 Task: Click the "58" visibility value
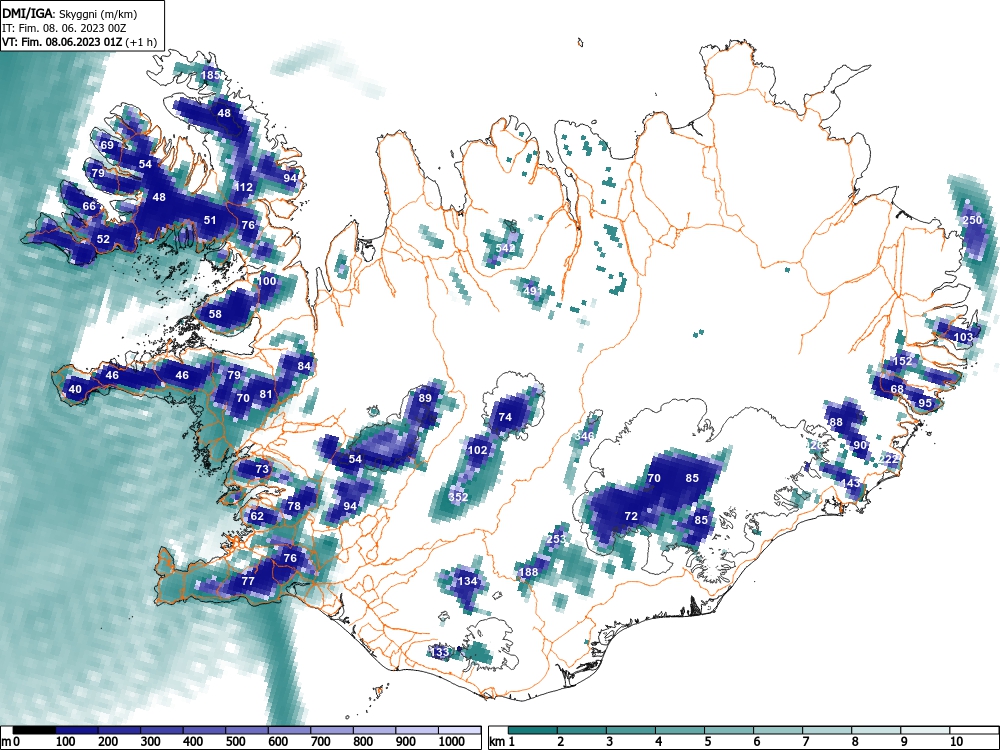point(215,314)
